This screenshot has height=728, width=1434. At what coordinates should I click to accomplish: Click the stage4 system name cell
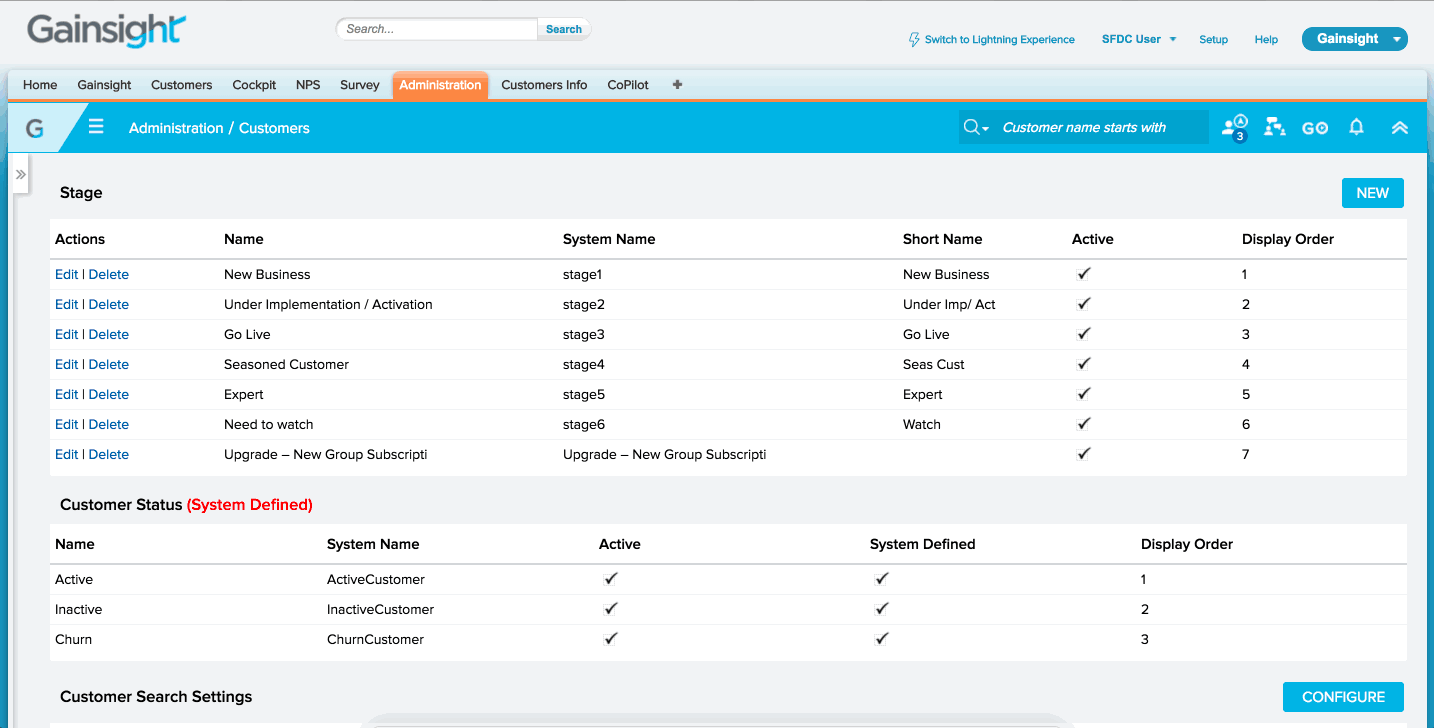tap(584, 364)
